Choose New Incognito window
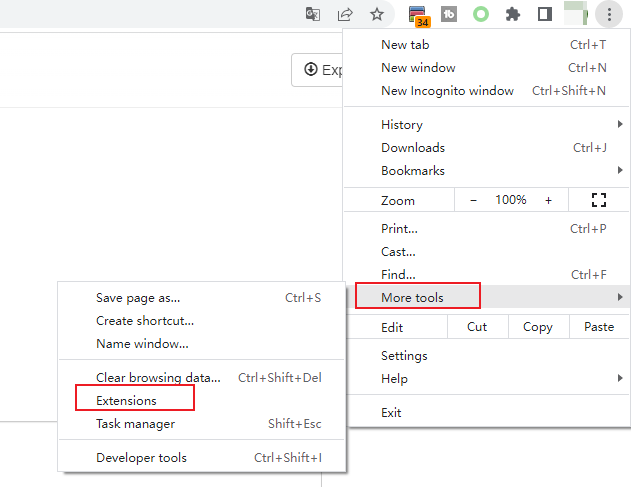 [447, 91]
